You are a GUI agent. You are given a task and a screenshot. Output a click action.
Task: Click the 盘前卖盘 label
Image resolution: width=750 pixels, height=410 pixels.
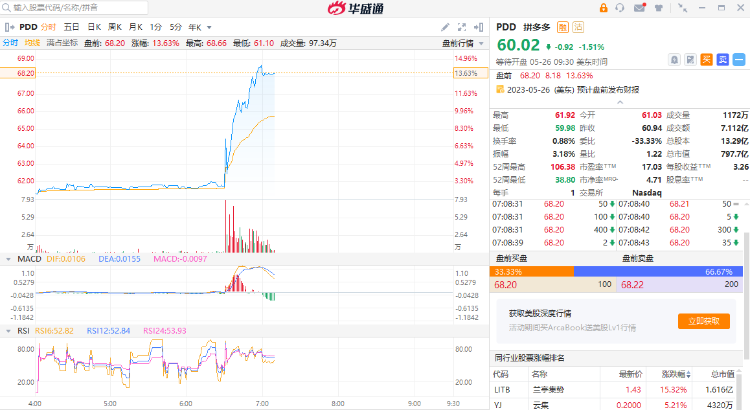(x=638, y=258)
